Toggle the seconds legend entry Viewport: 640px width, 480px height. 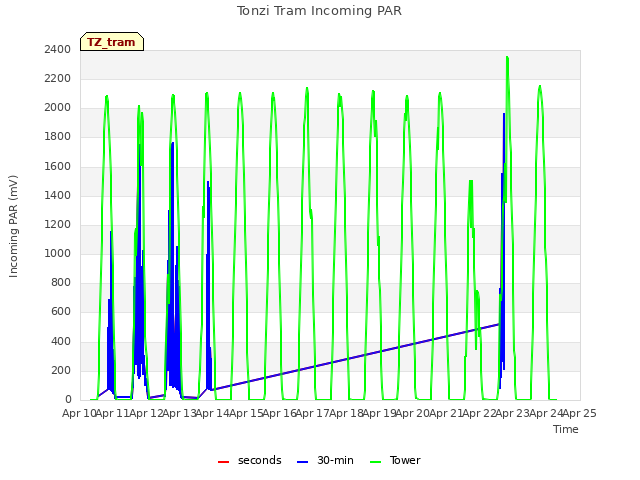tap(250, 460)
